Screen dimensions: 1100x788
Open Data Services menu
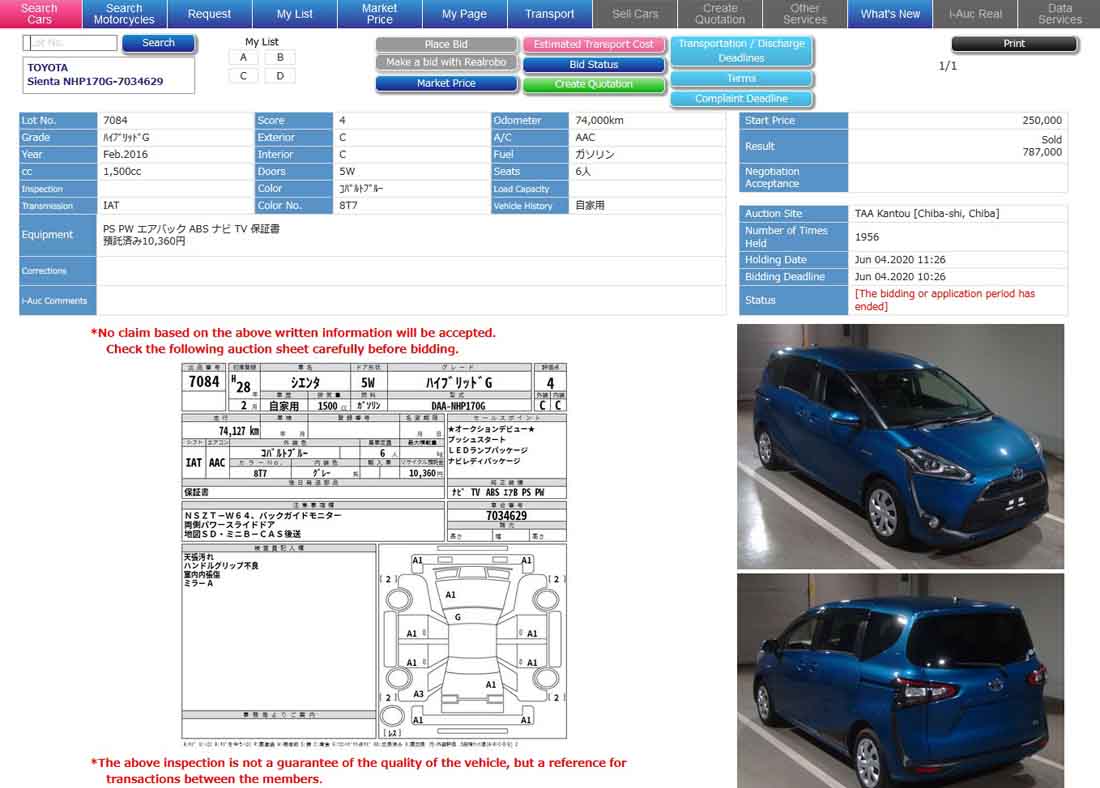pyautogui.click(x=1059, y=13)
